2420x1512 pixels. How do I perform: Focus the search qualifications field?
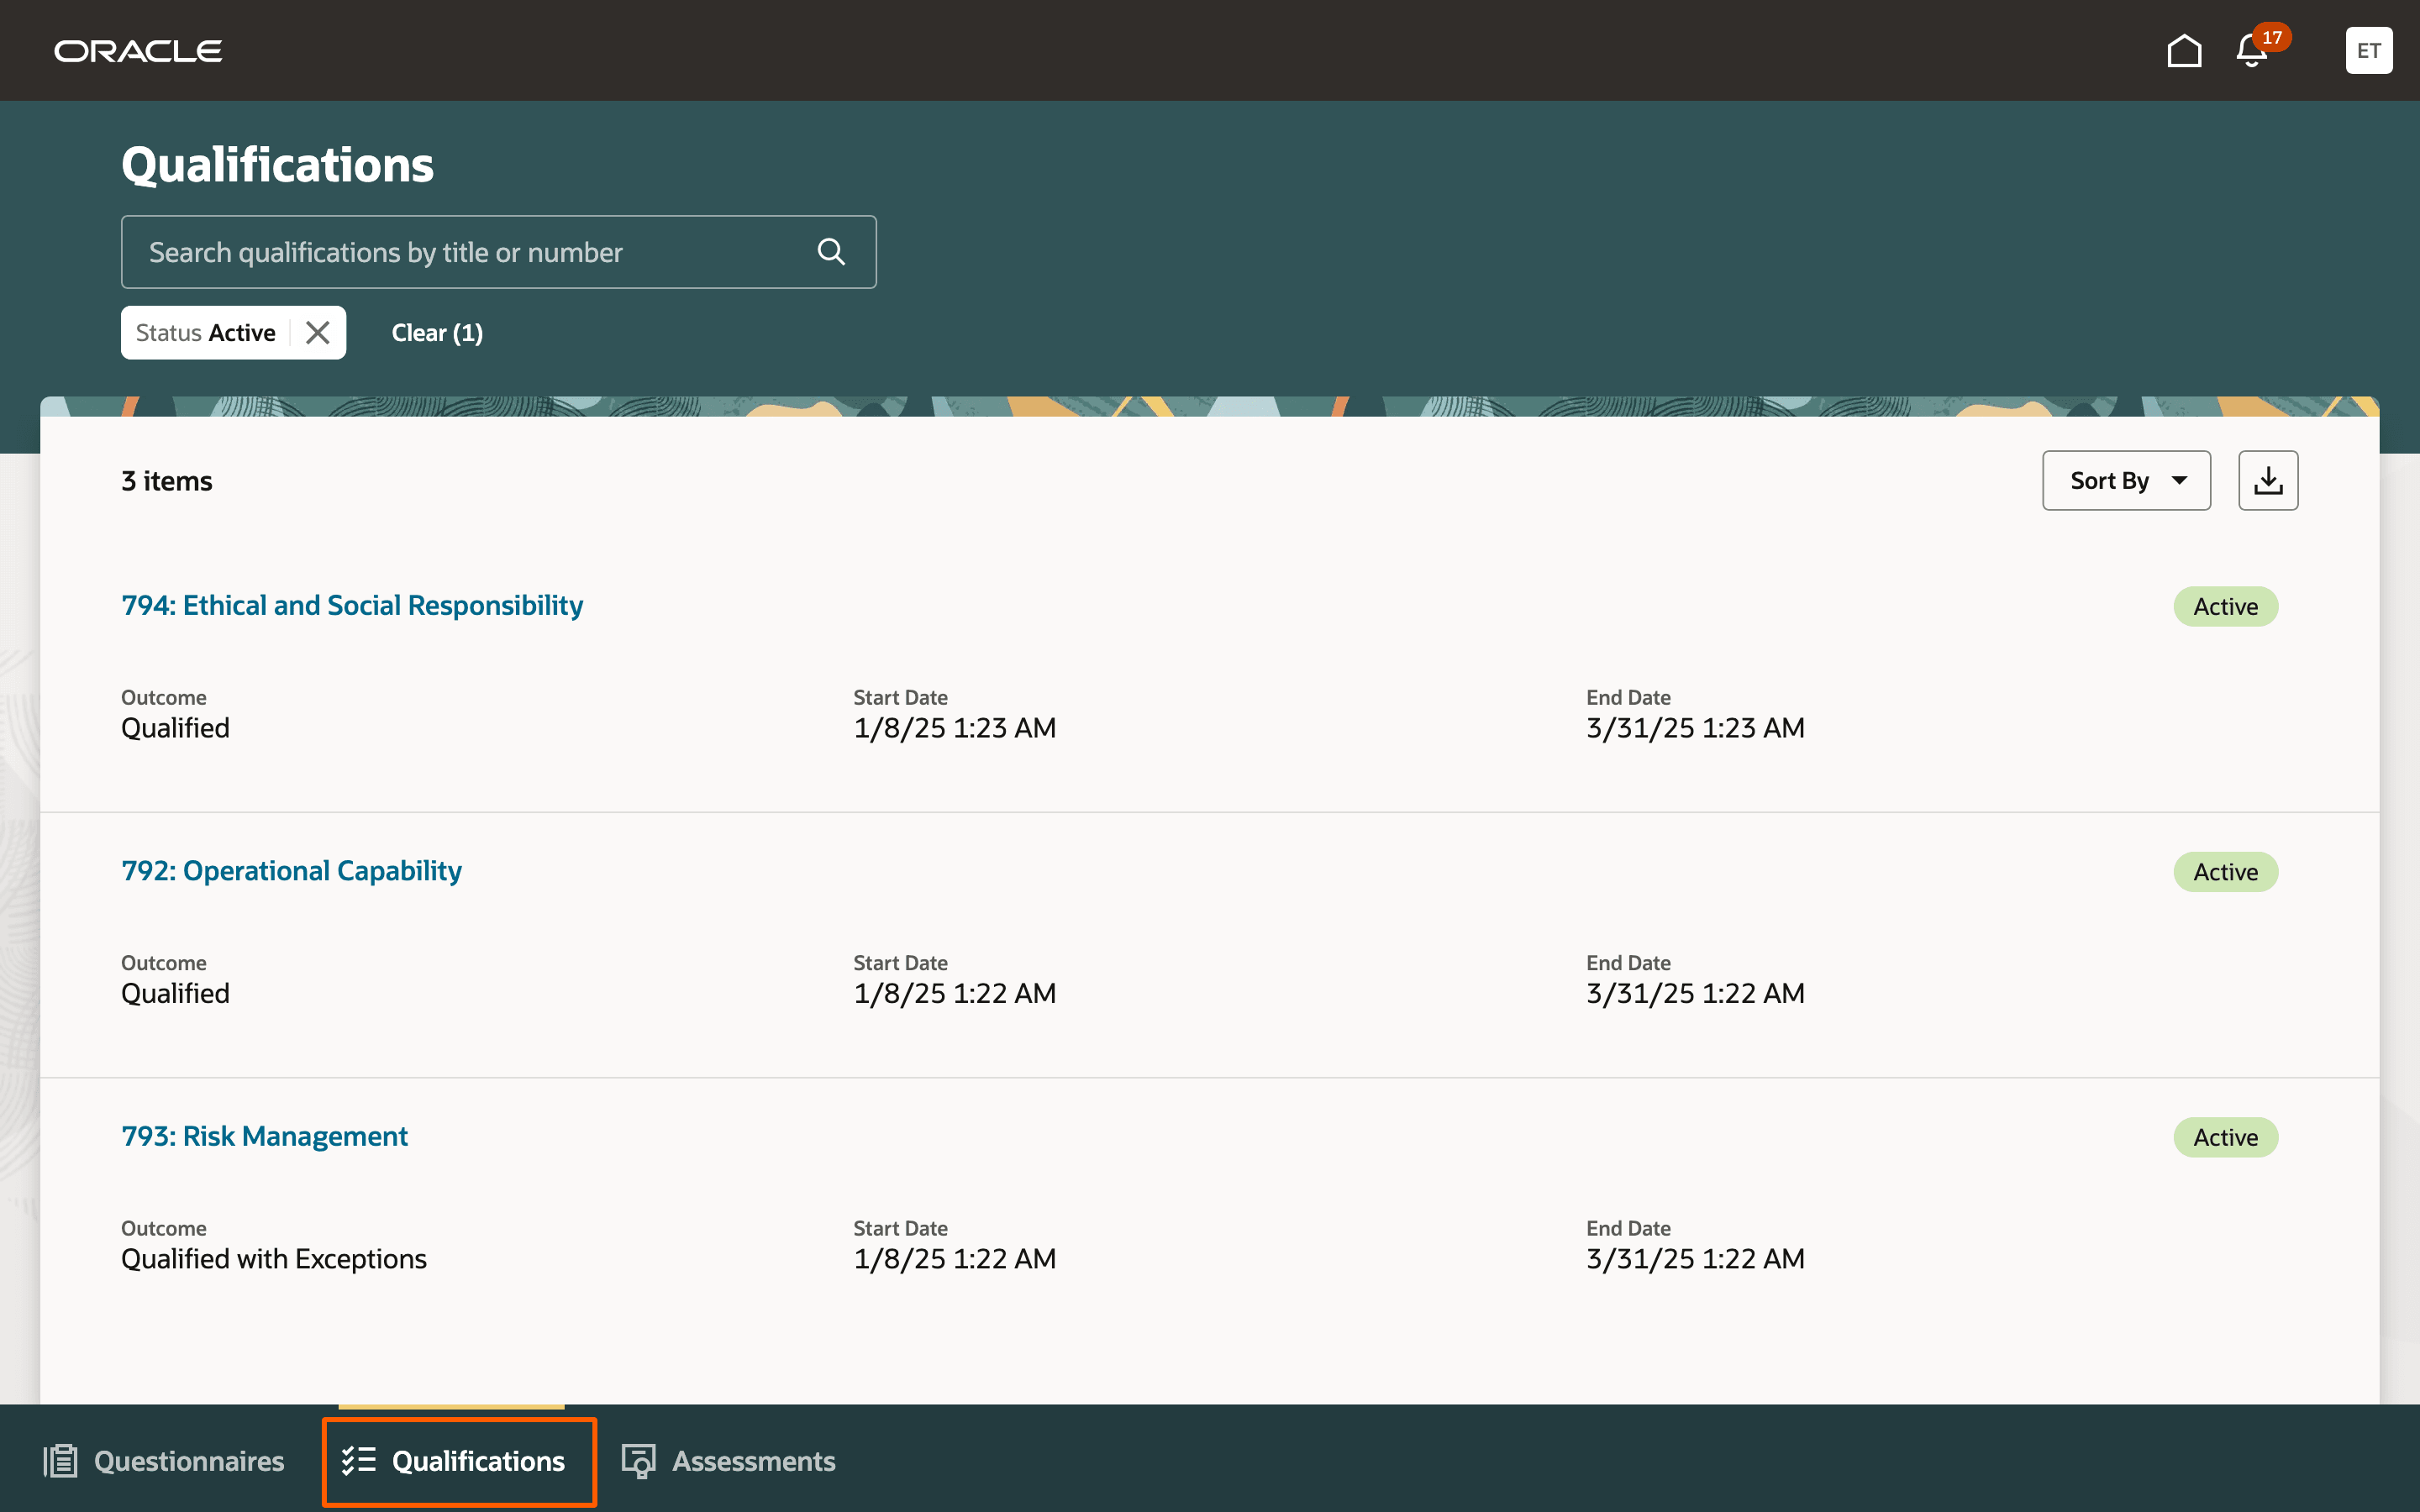tap(470, 252)
